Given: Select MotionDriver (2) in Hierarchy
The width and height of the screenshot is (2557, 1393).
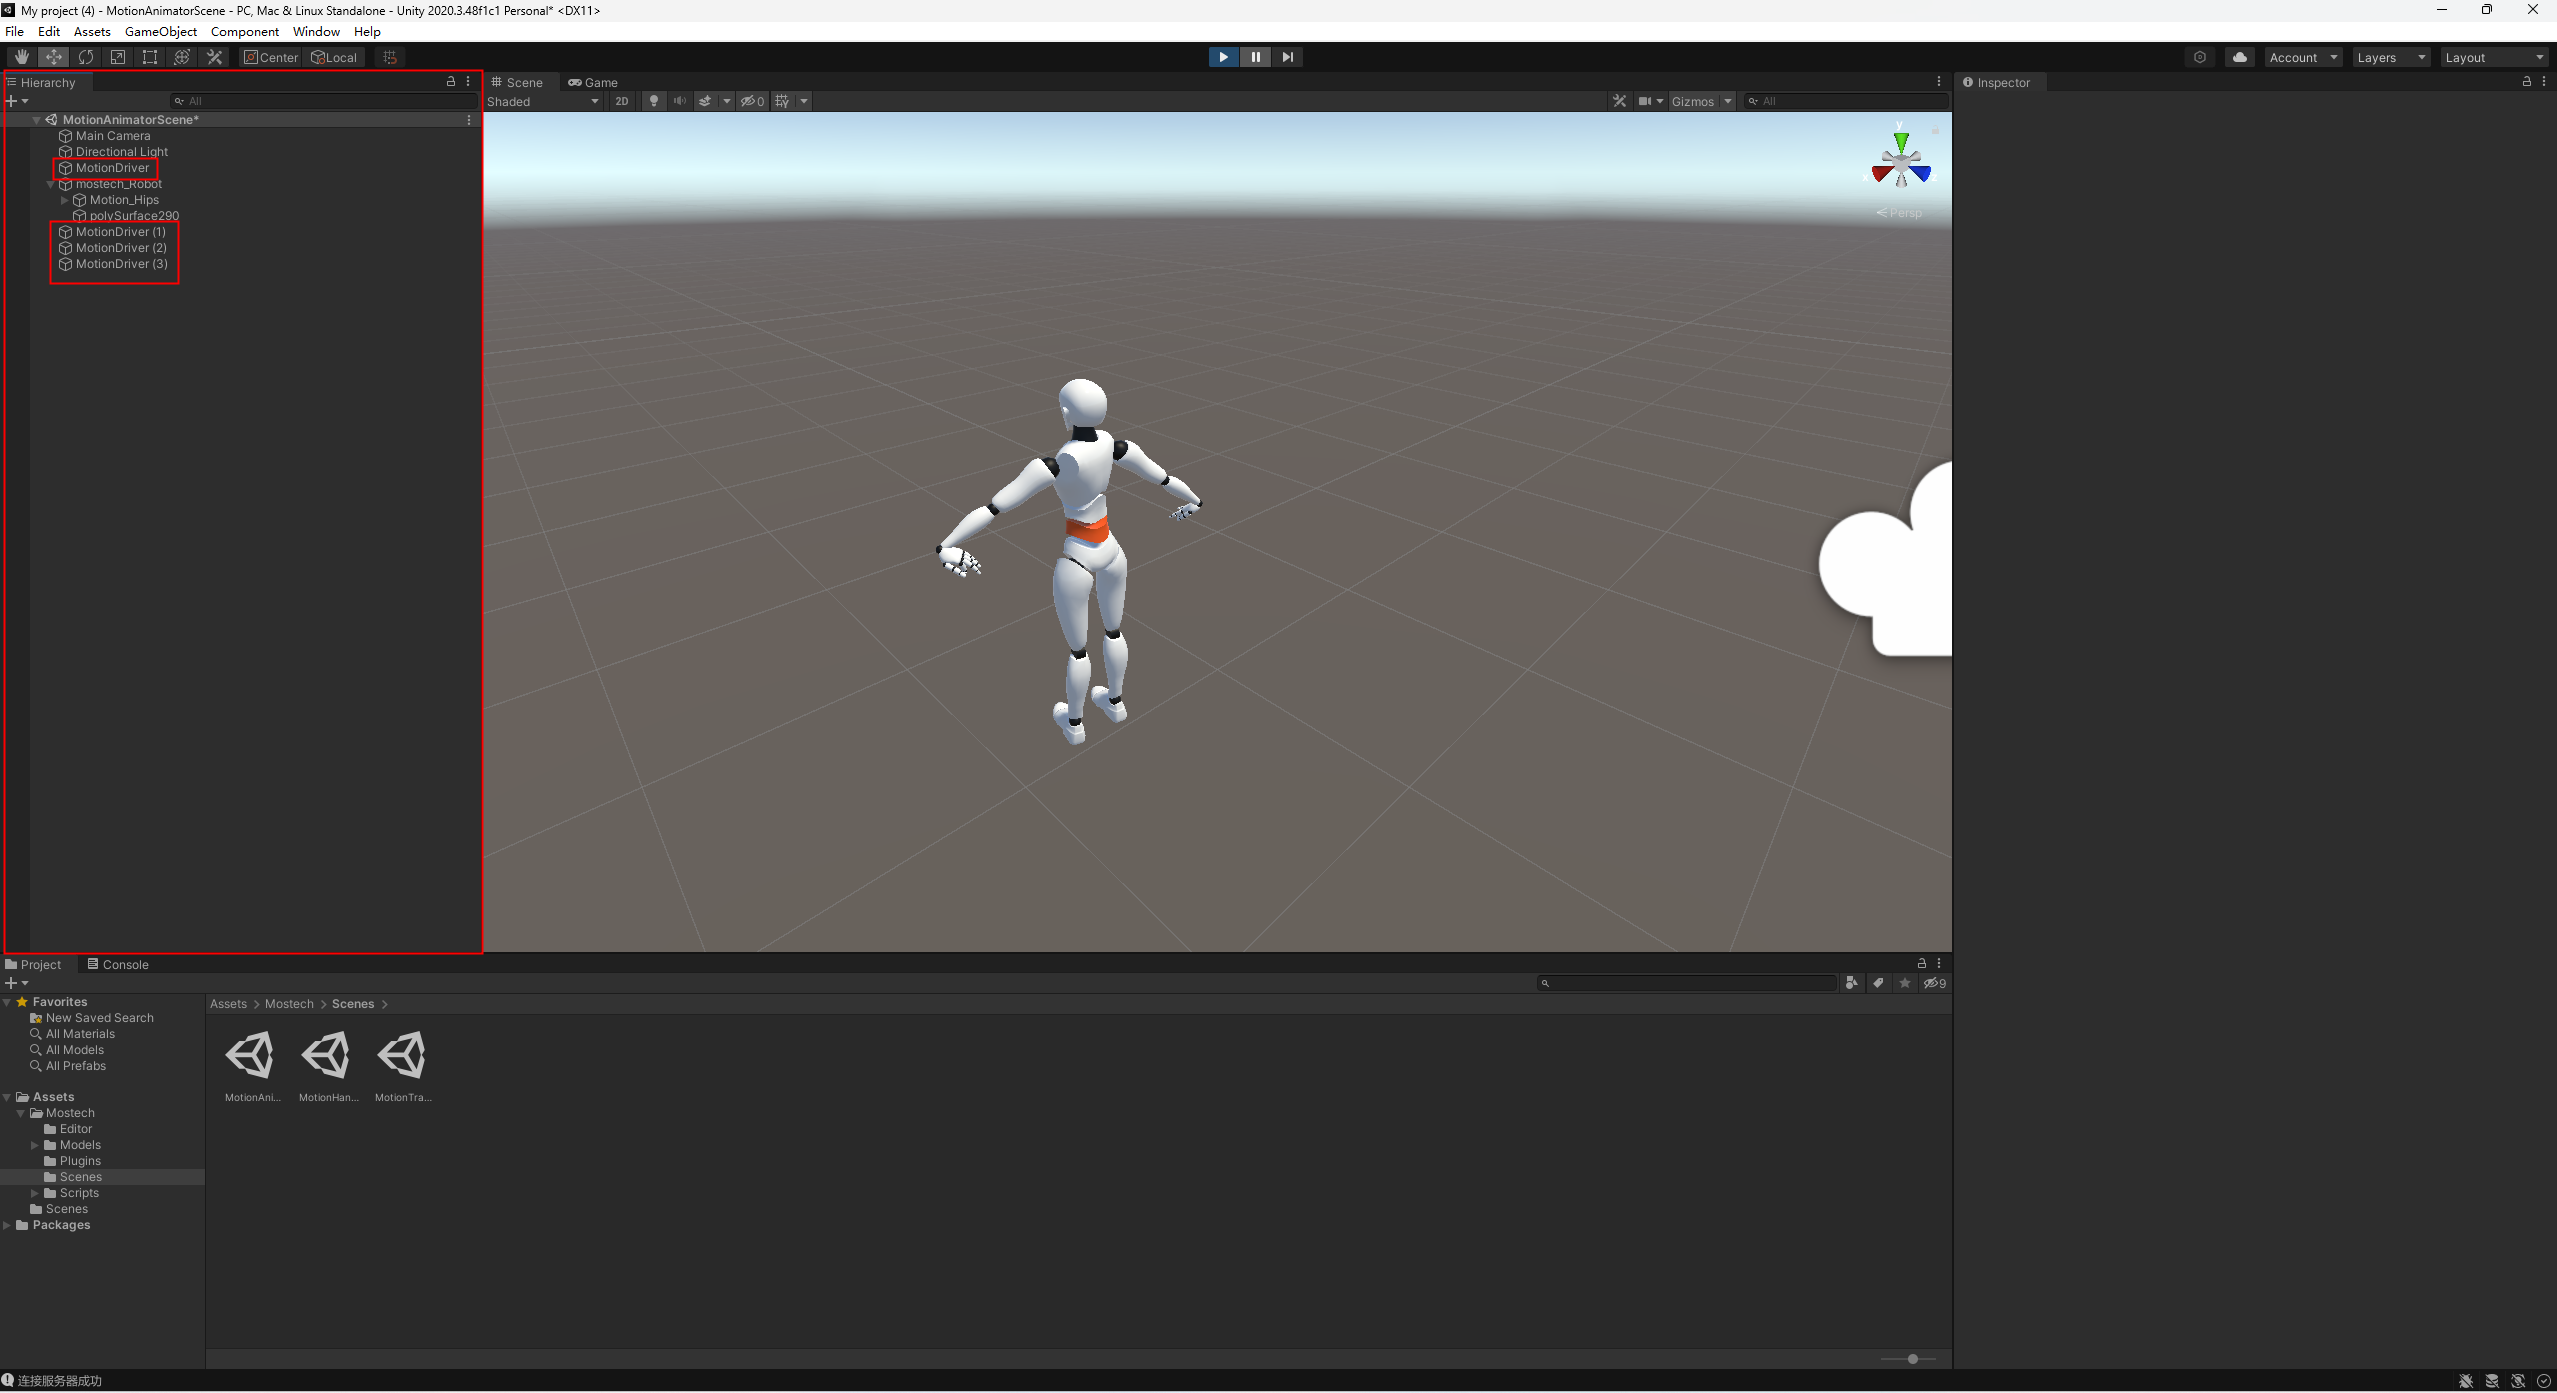Looking at the screenshot, I should click(x=121, y=248).
